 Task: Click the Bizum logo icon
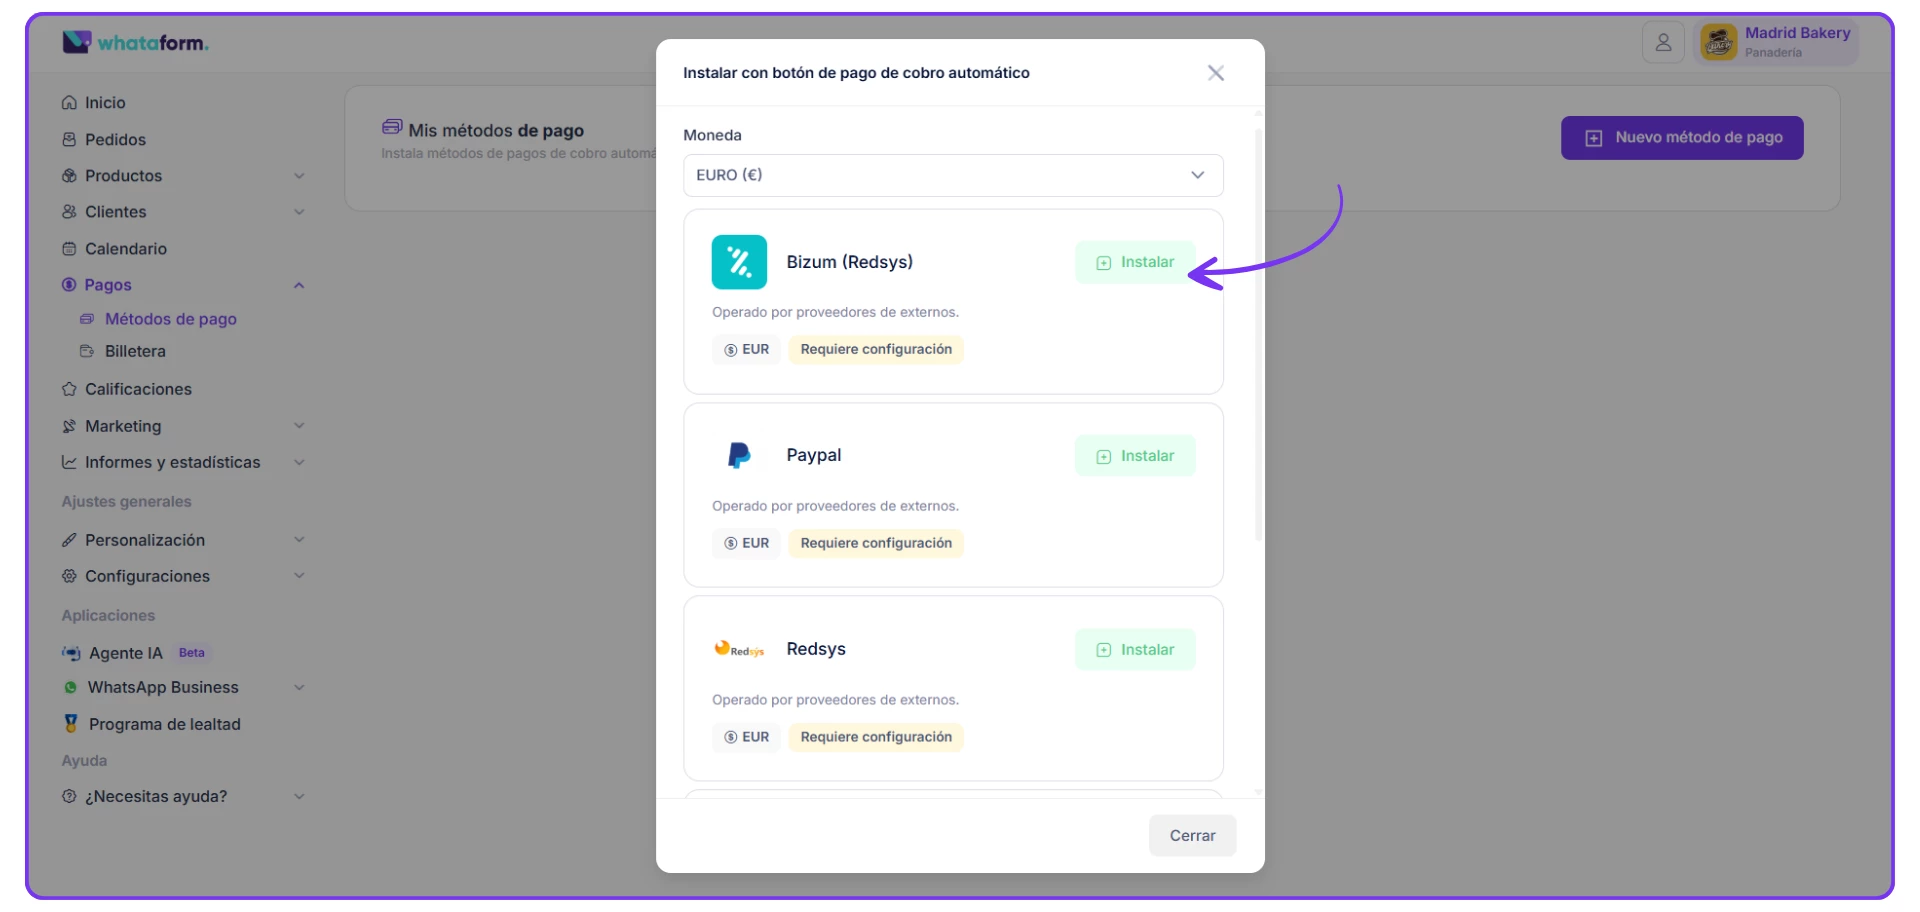739,262
